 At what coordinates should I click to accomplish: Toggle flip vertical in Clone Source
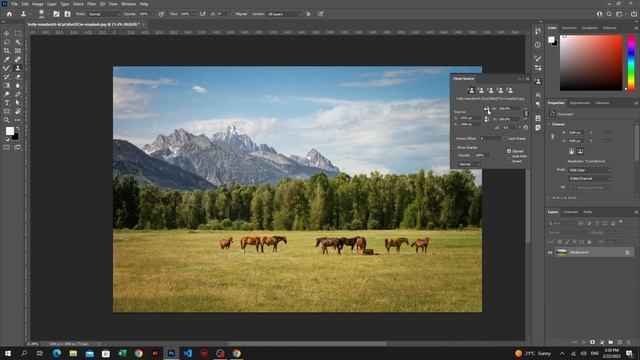point(487,119)
